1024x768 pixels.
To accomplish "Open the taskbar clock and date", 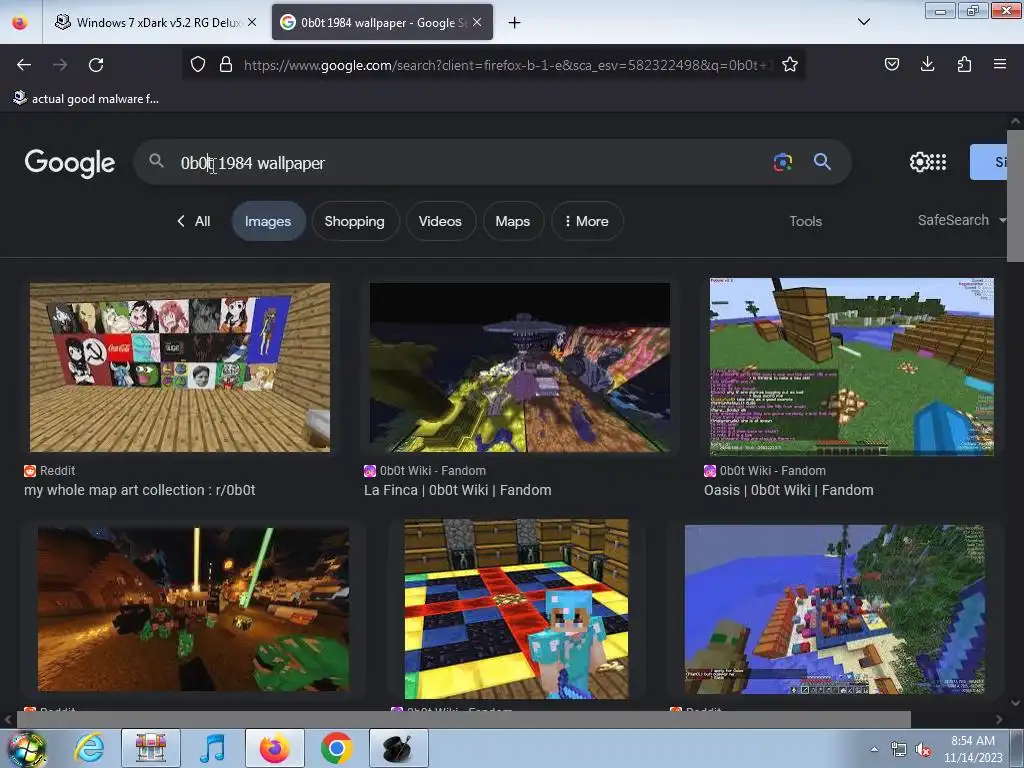I will pyautogui.click(x=973, y=749).
